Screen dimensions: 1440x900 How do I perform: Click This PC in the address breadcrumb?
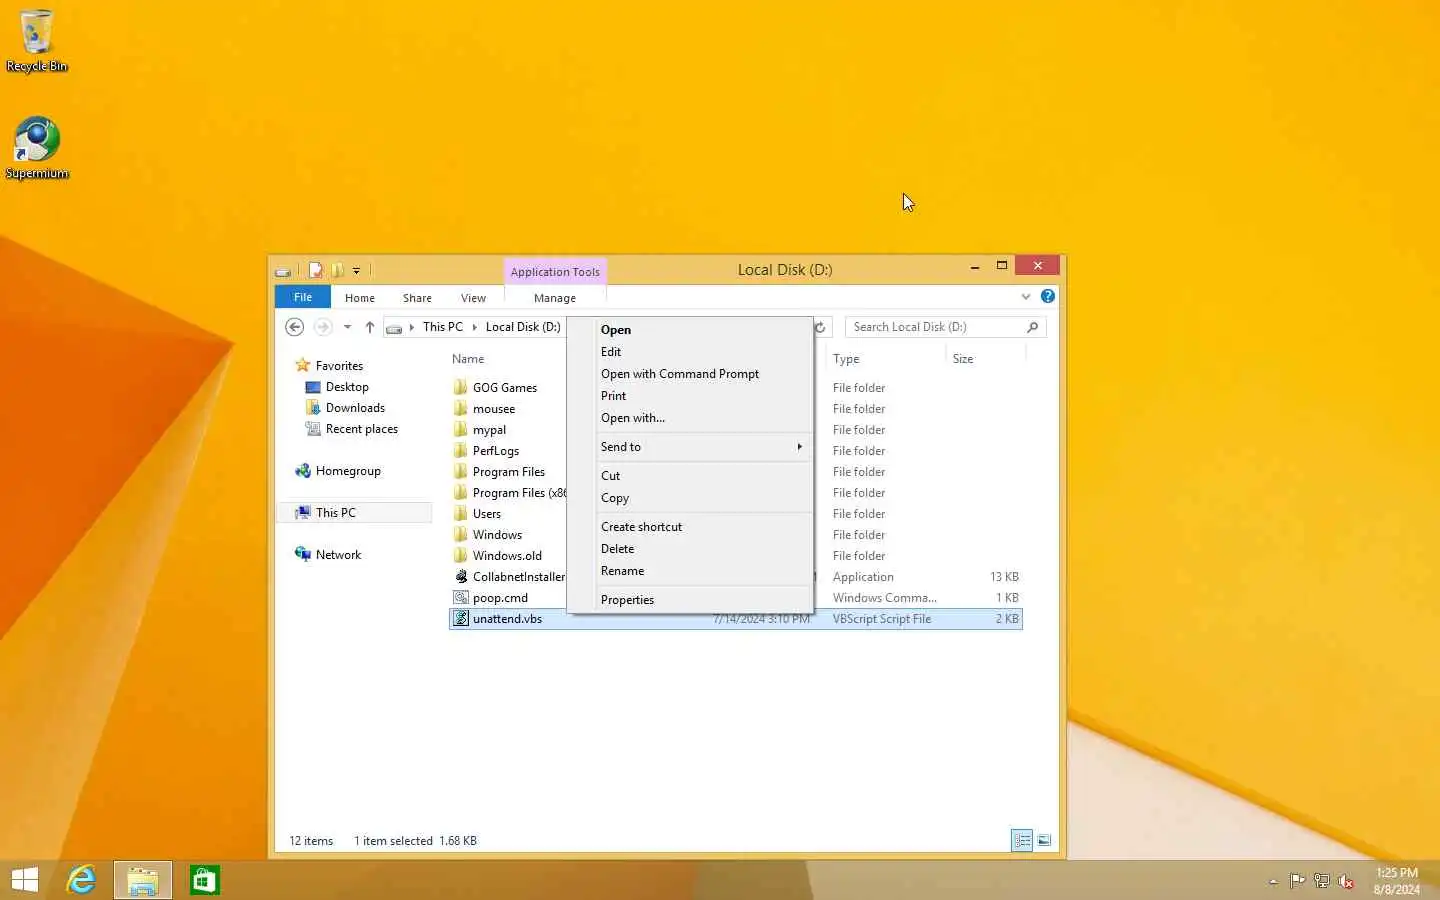(443, 327)
